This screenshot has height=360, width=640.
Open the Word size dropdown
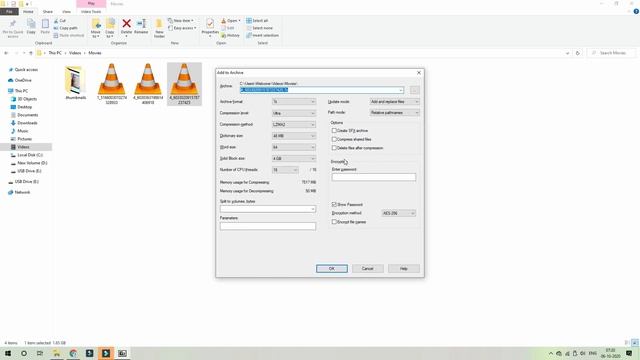point(294,147)
